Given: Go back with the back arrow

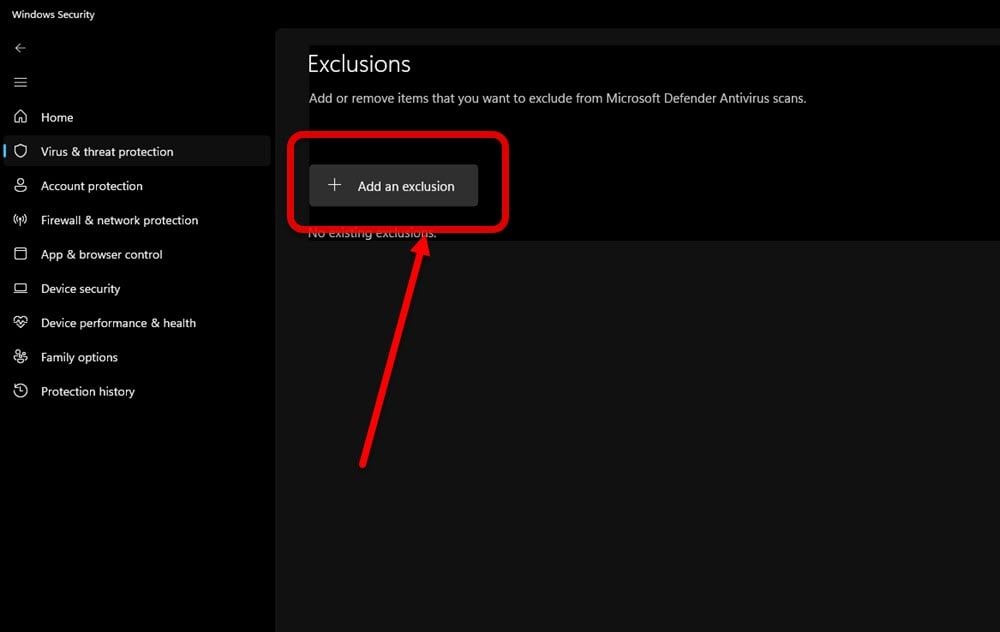Looking at the screenshot, I should [20, 48].
